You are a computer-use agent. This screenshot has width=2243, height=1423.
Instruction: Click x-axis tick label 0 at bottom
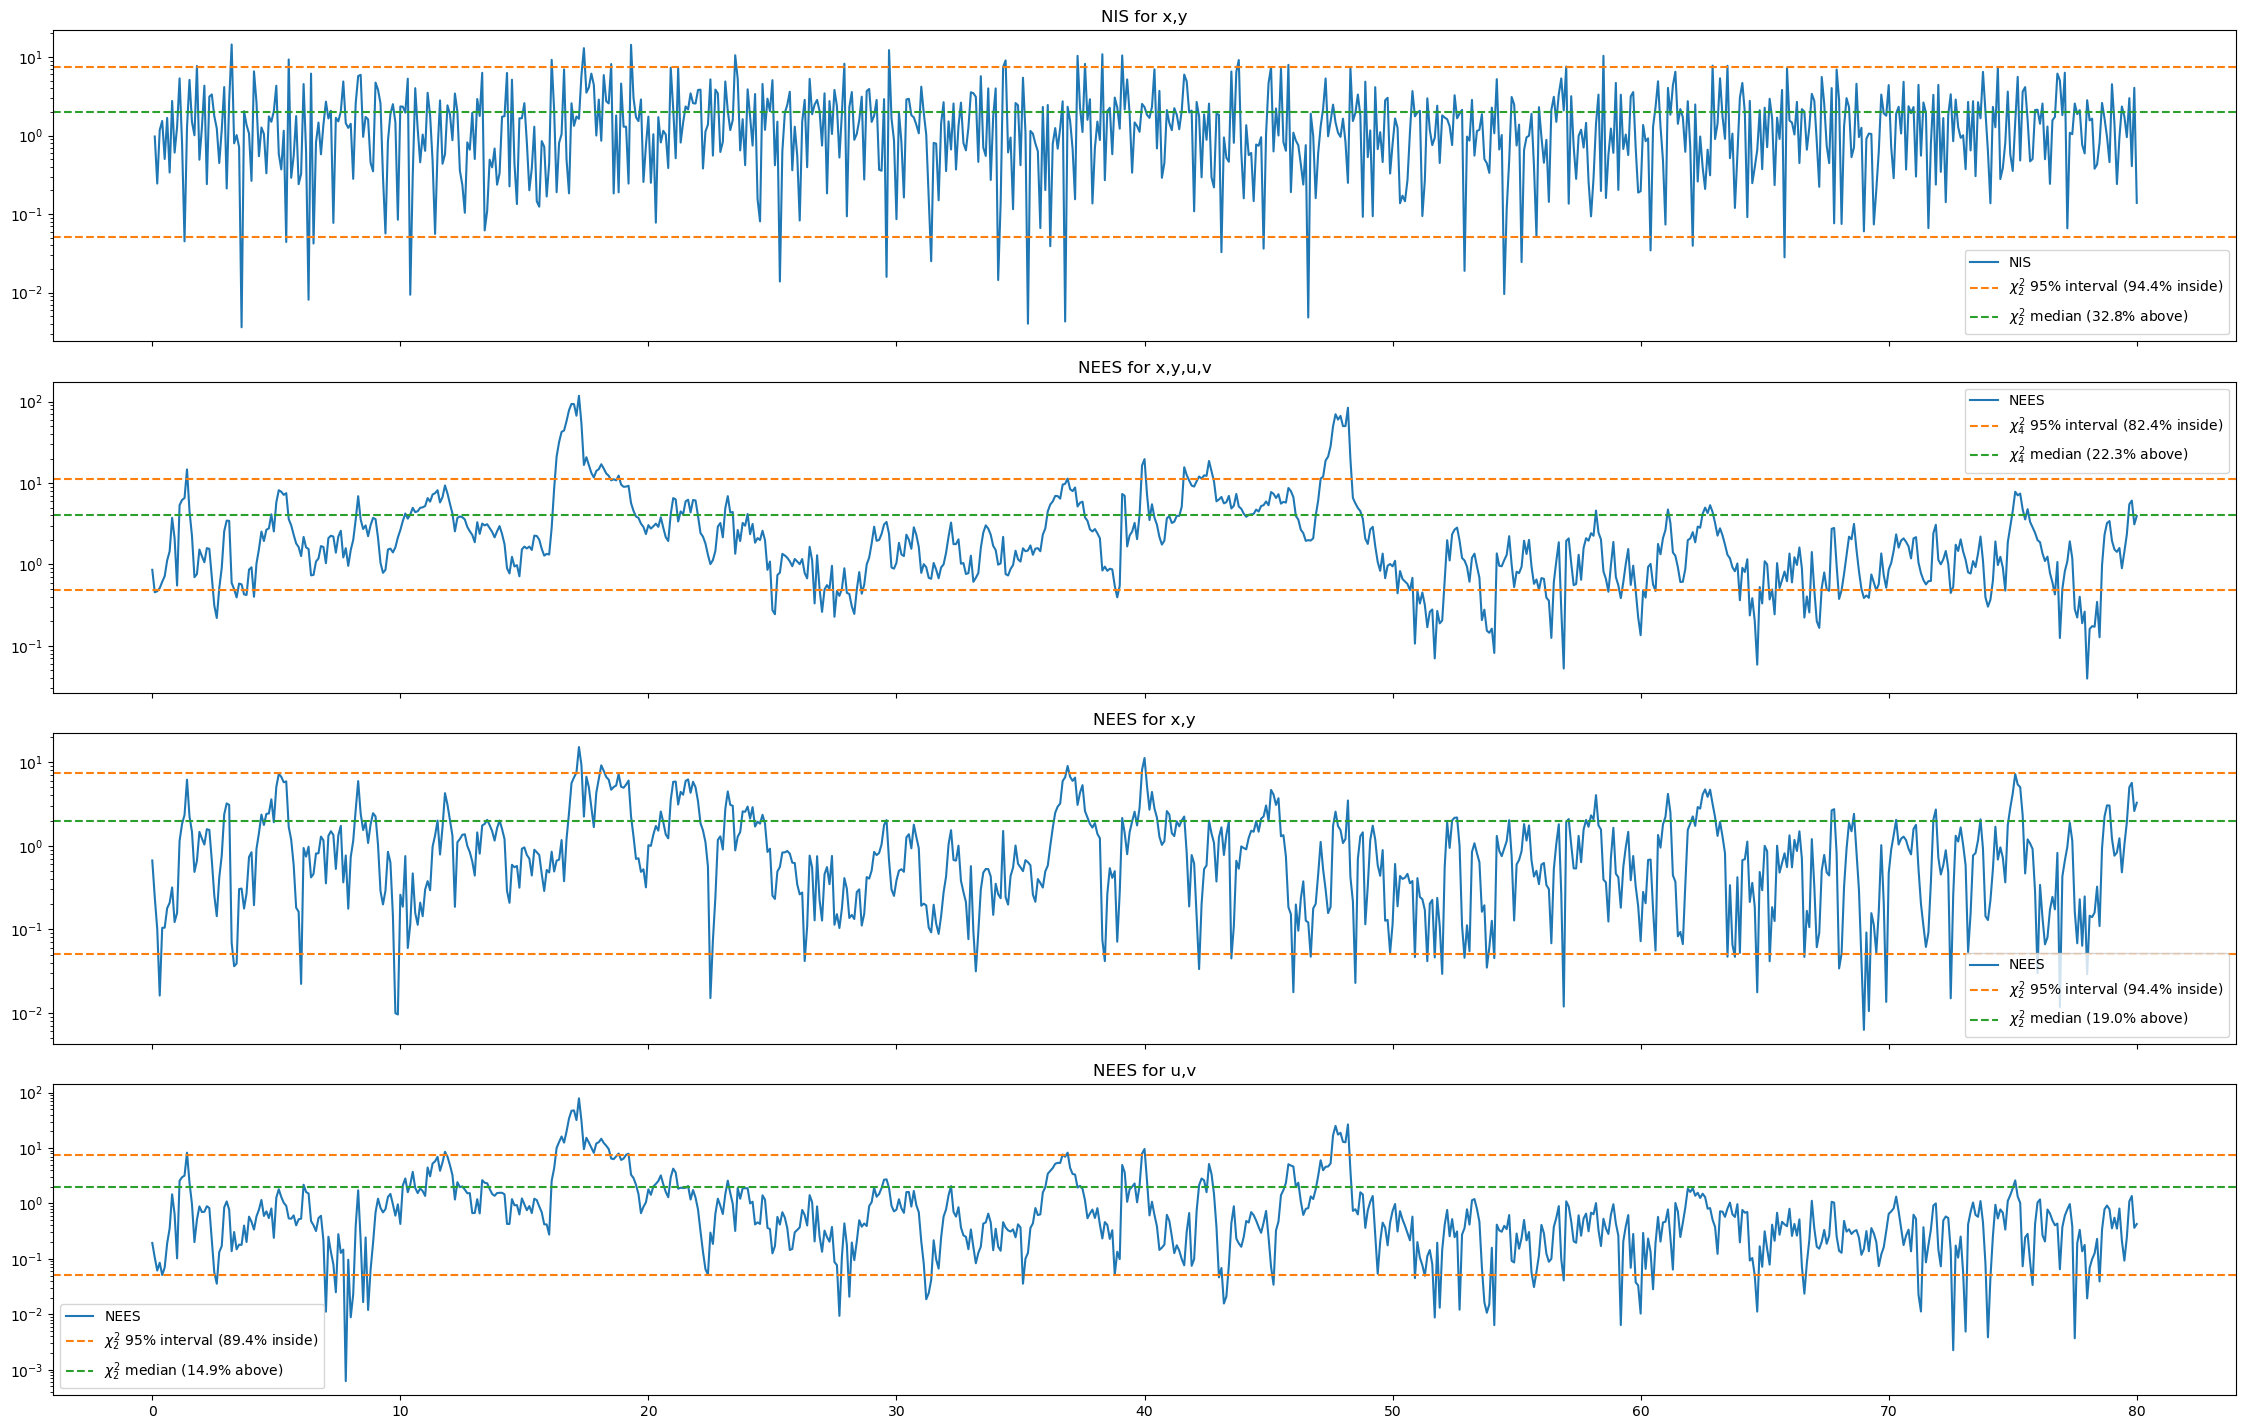click(152, 1412)
